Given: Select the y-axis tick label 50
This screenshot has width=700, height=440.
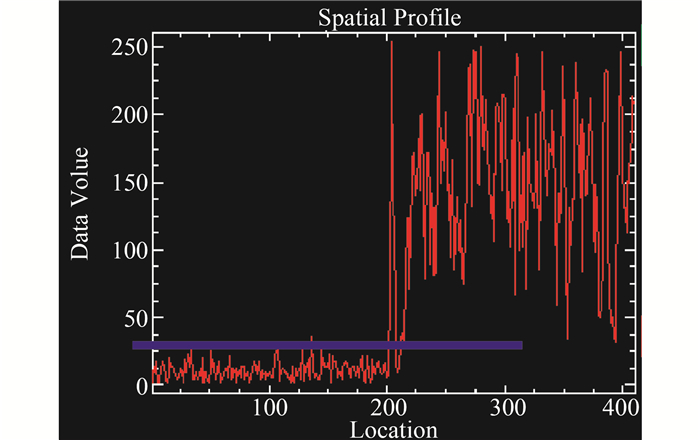Looking at the screenshot, I should (x=134, y=318).
